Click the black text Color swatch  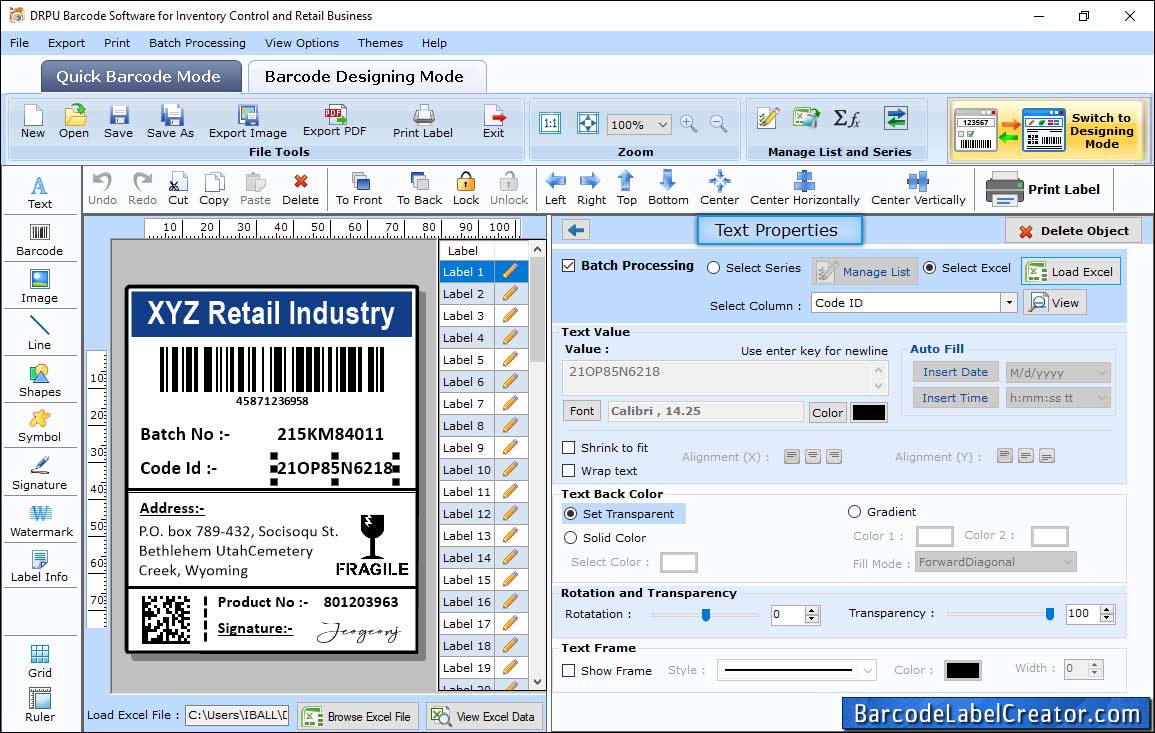(868, 413)
